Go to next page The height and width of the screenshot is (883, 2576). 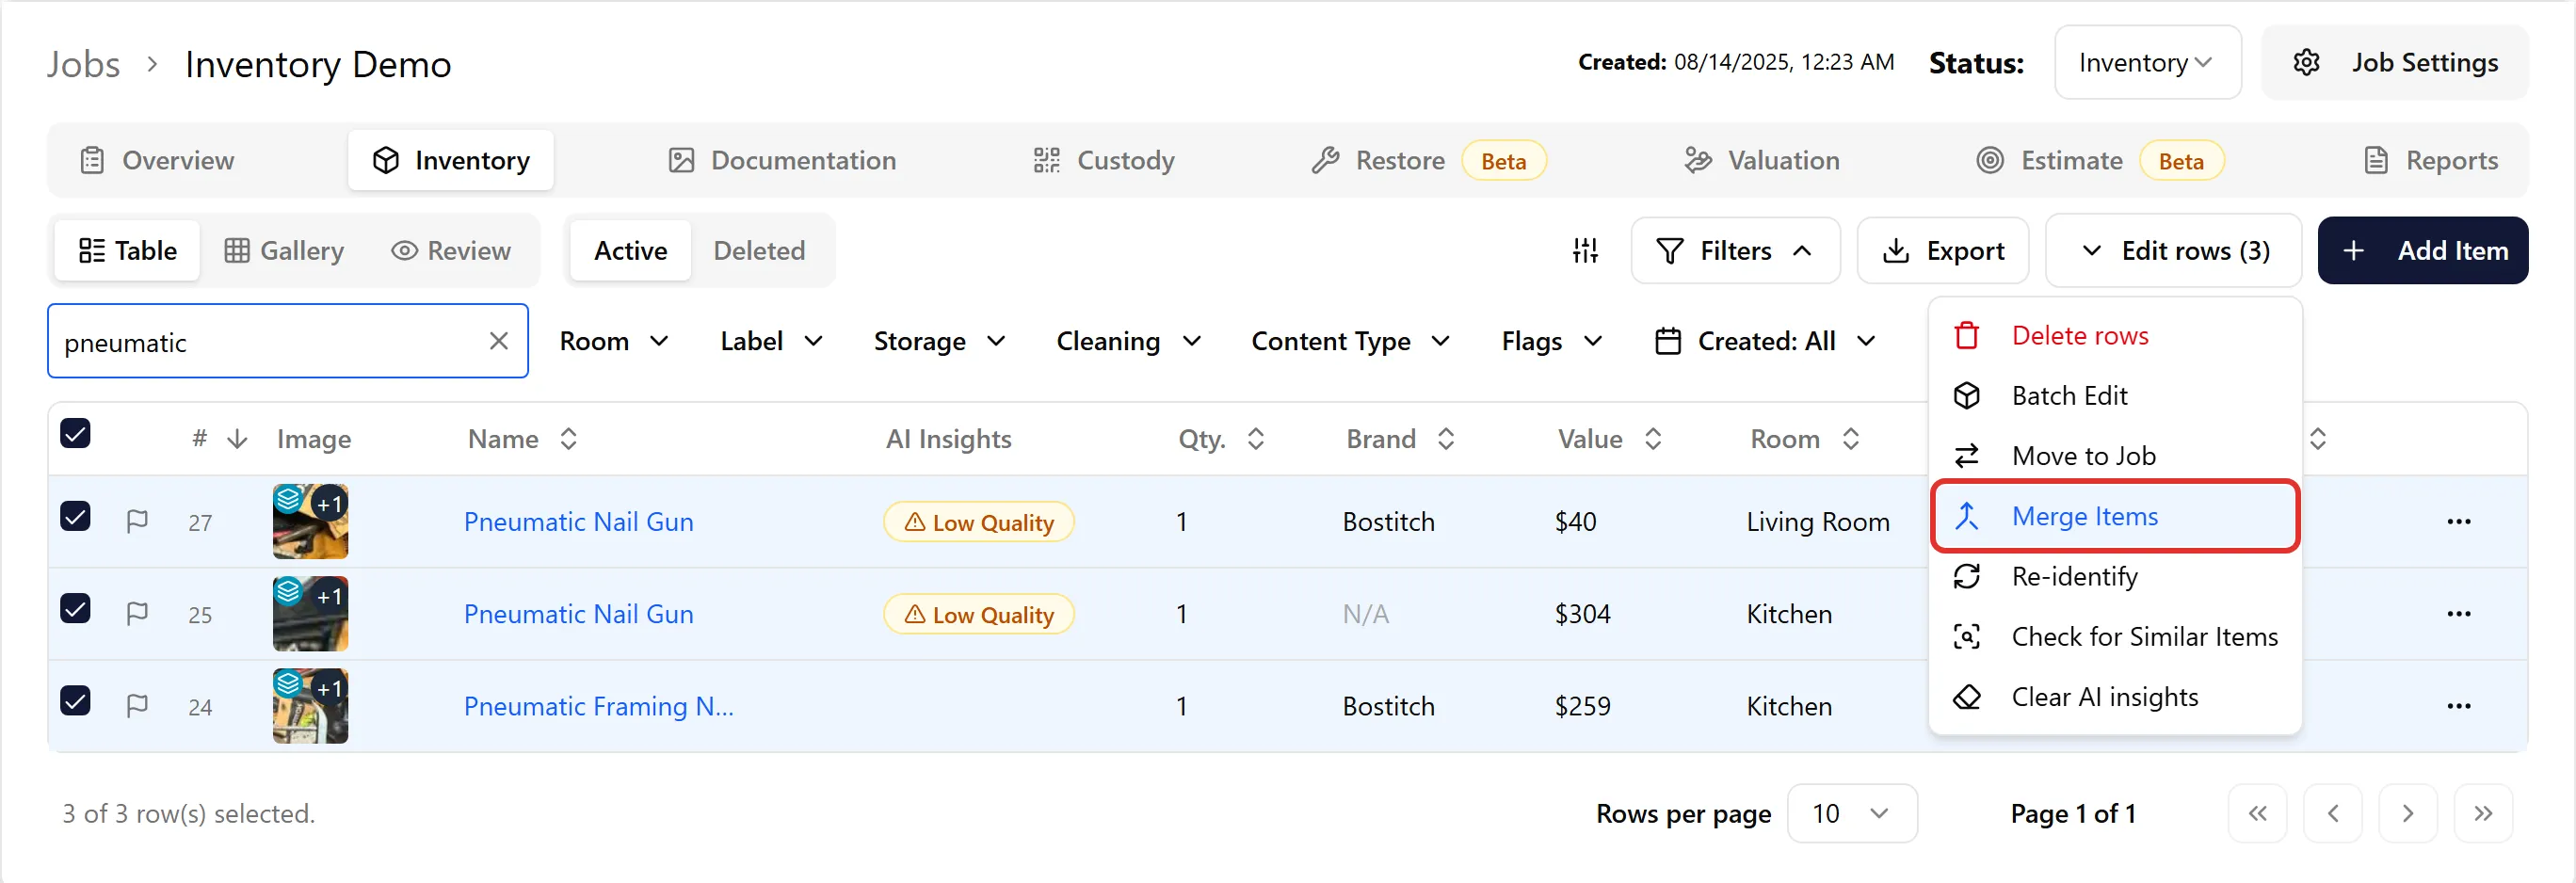(x=2407, y=813)
